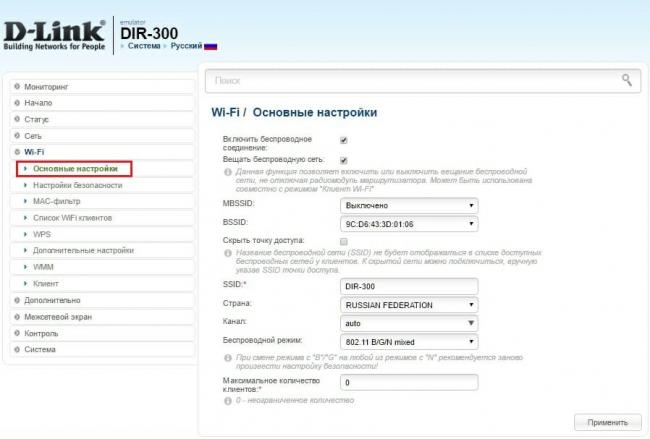This screenshot has width=650, height=439.
Task: Click gear icon next to Мониторинг
Action: [17, 87]
